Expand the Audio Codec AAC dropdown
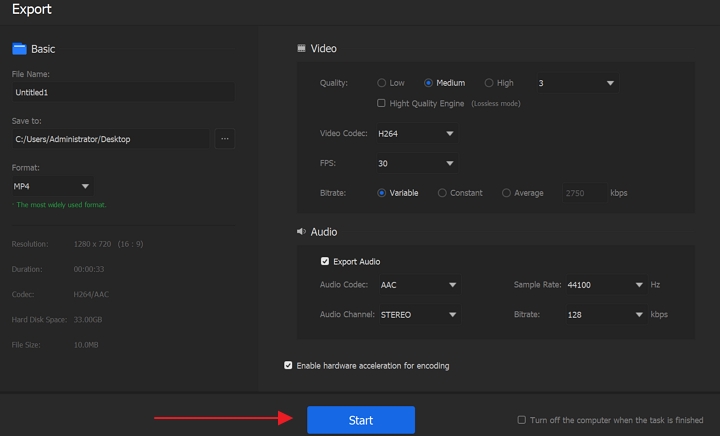 point(418,285)
